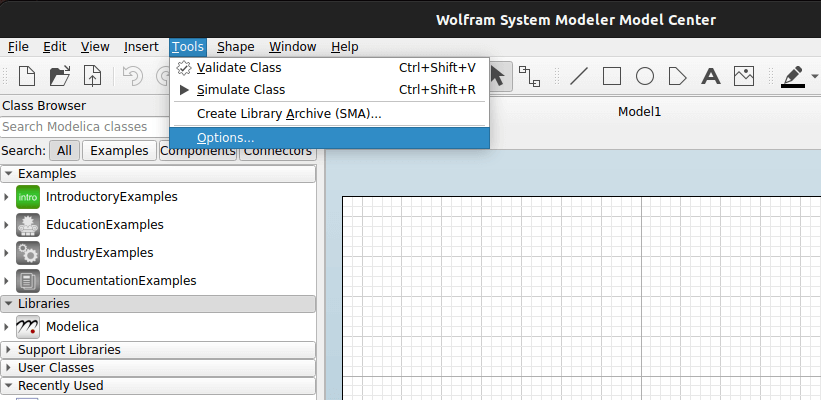Toggle the All search filter

64,151
